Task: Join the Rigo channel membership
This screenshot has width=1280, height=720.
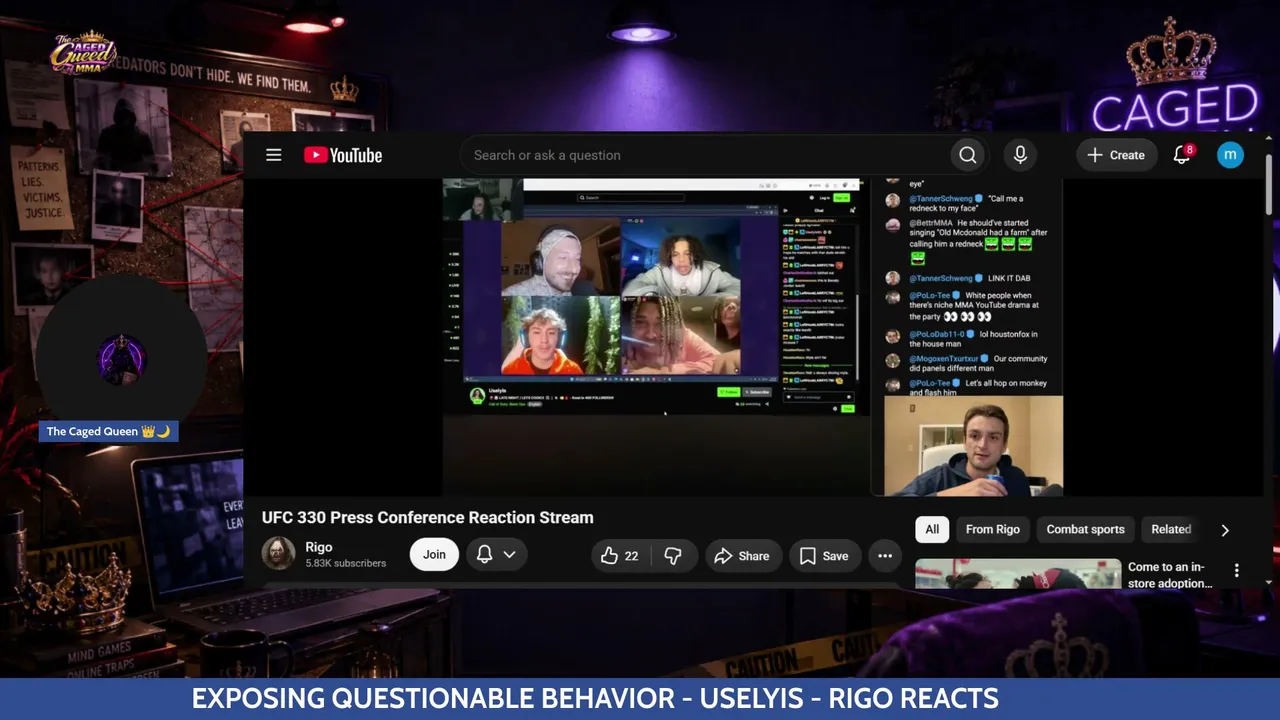Action: point(434,555)
